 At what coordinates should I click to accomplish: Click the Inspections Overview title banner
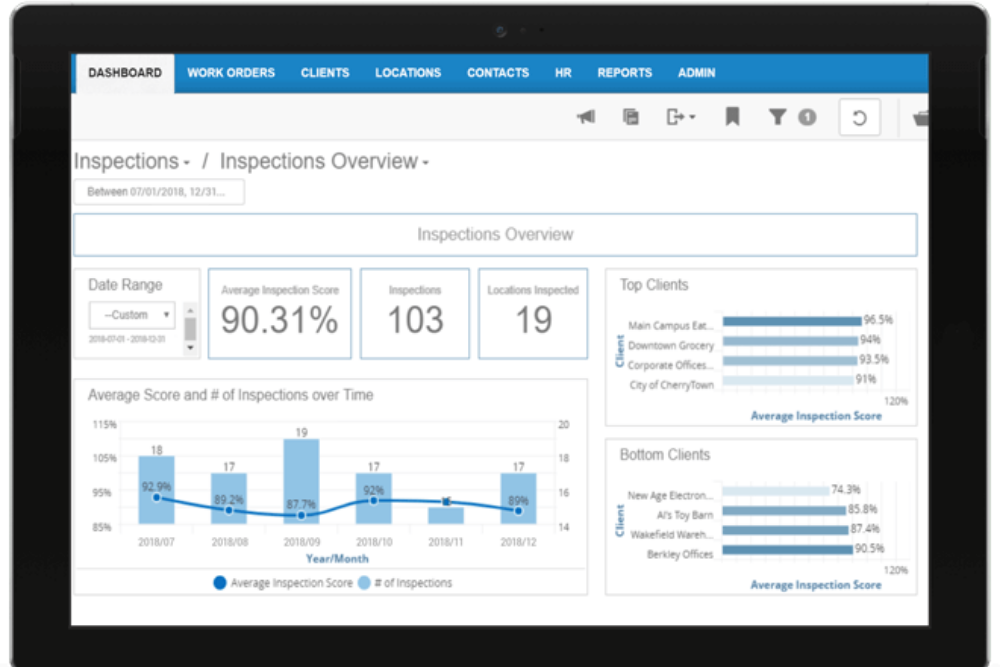click(495, 235)
